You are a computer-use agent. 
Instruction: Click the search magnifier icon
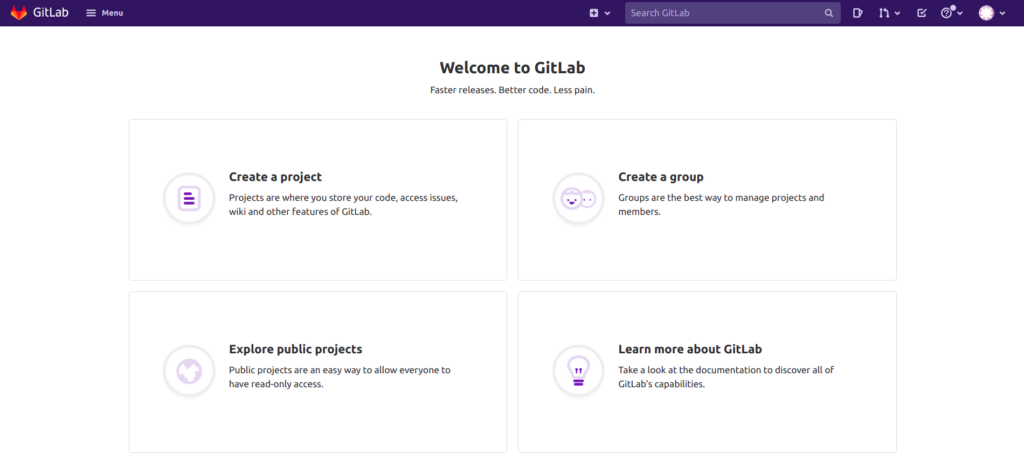(829, 13)
